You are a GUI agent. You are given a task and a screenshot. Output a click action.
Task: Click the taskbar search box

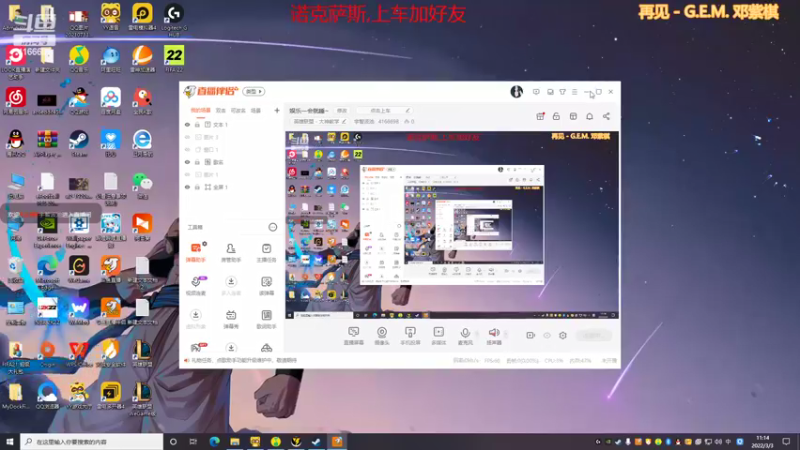point(92,441)
